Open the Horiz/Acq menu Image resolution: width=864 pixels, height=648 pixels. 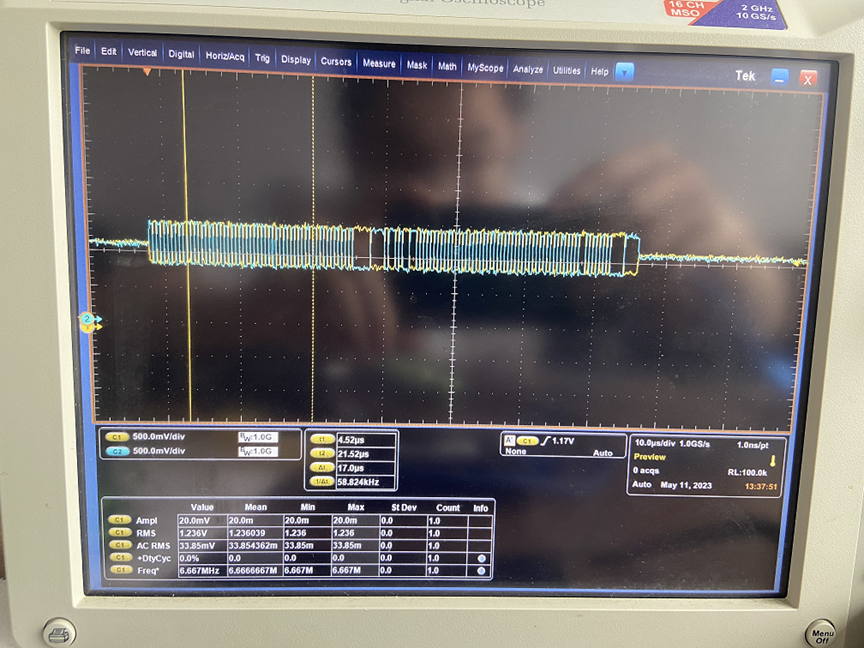224,56
